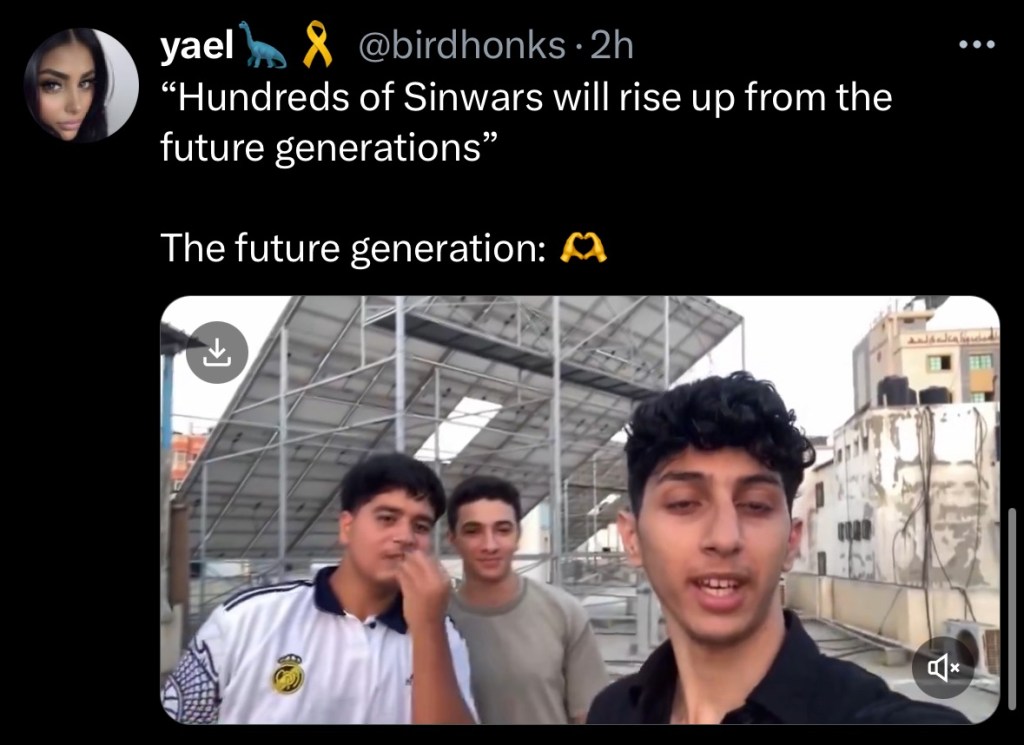Screen dimensions: 1024x745
Task: Click the display name yael
Action: (197, 46)
